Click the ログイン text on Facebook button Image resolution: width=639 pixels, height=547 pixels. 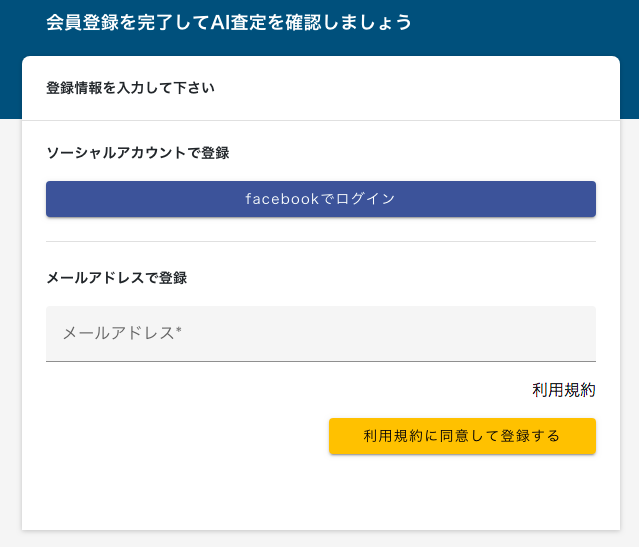click(x=366, y=199)
